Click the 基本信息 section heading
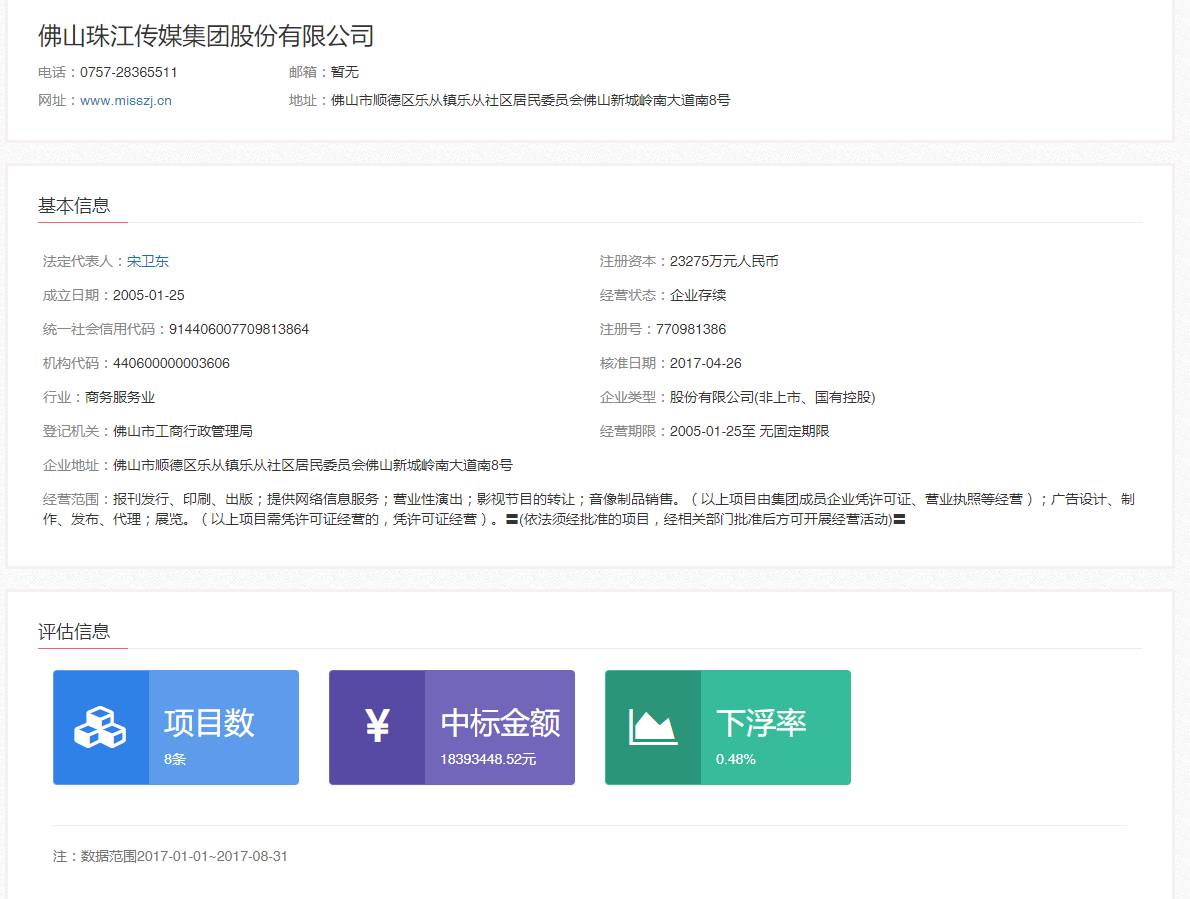 pyautogui.click(x=74, y=206)
